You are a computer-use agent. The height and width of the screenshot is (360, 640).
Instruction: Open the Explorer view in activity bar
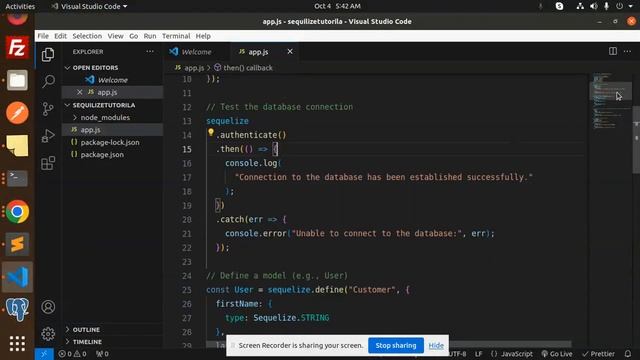click(48, 55)
